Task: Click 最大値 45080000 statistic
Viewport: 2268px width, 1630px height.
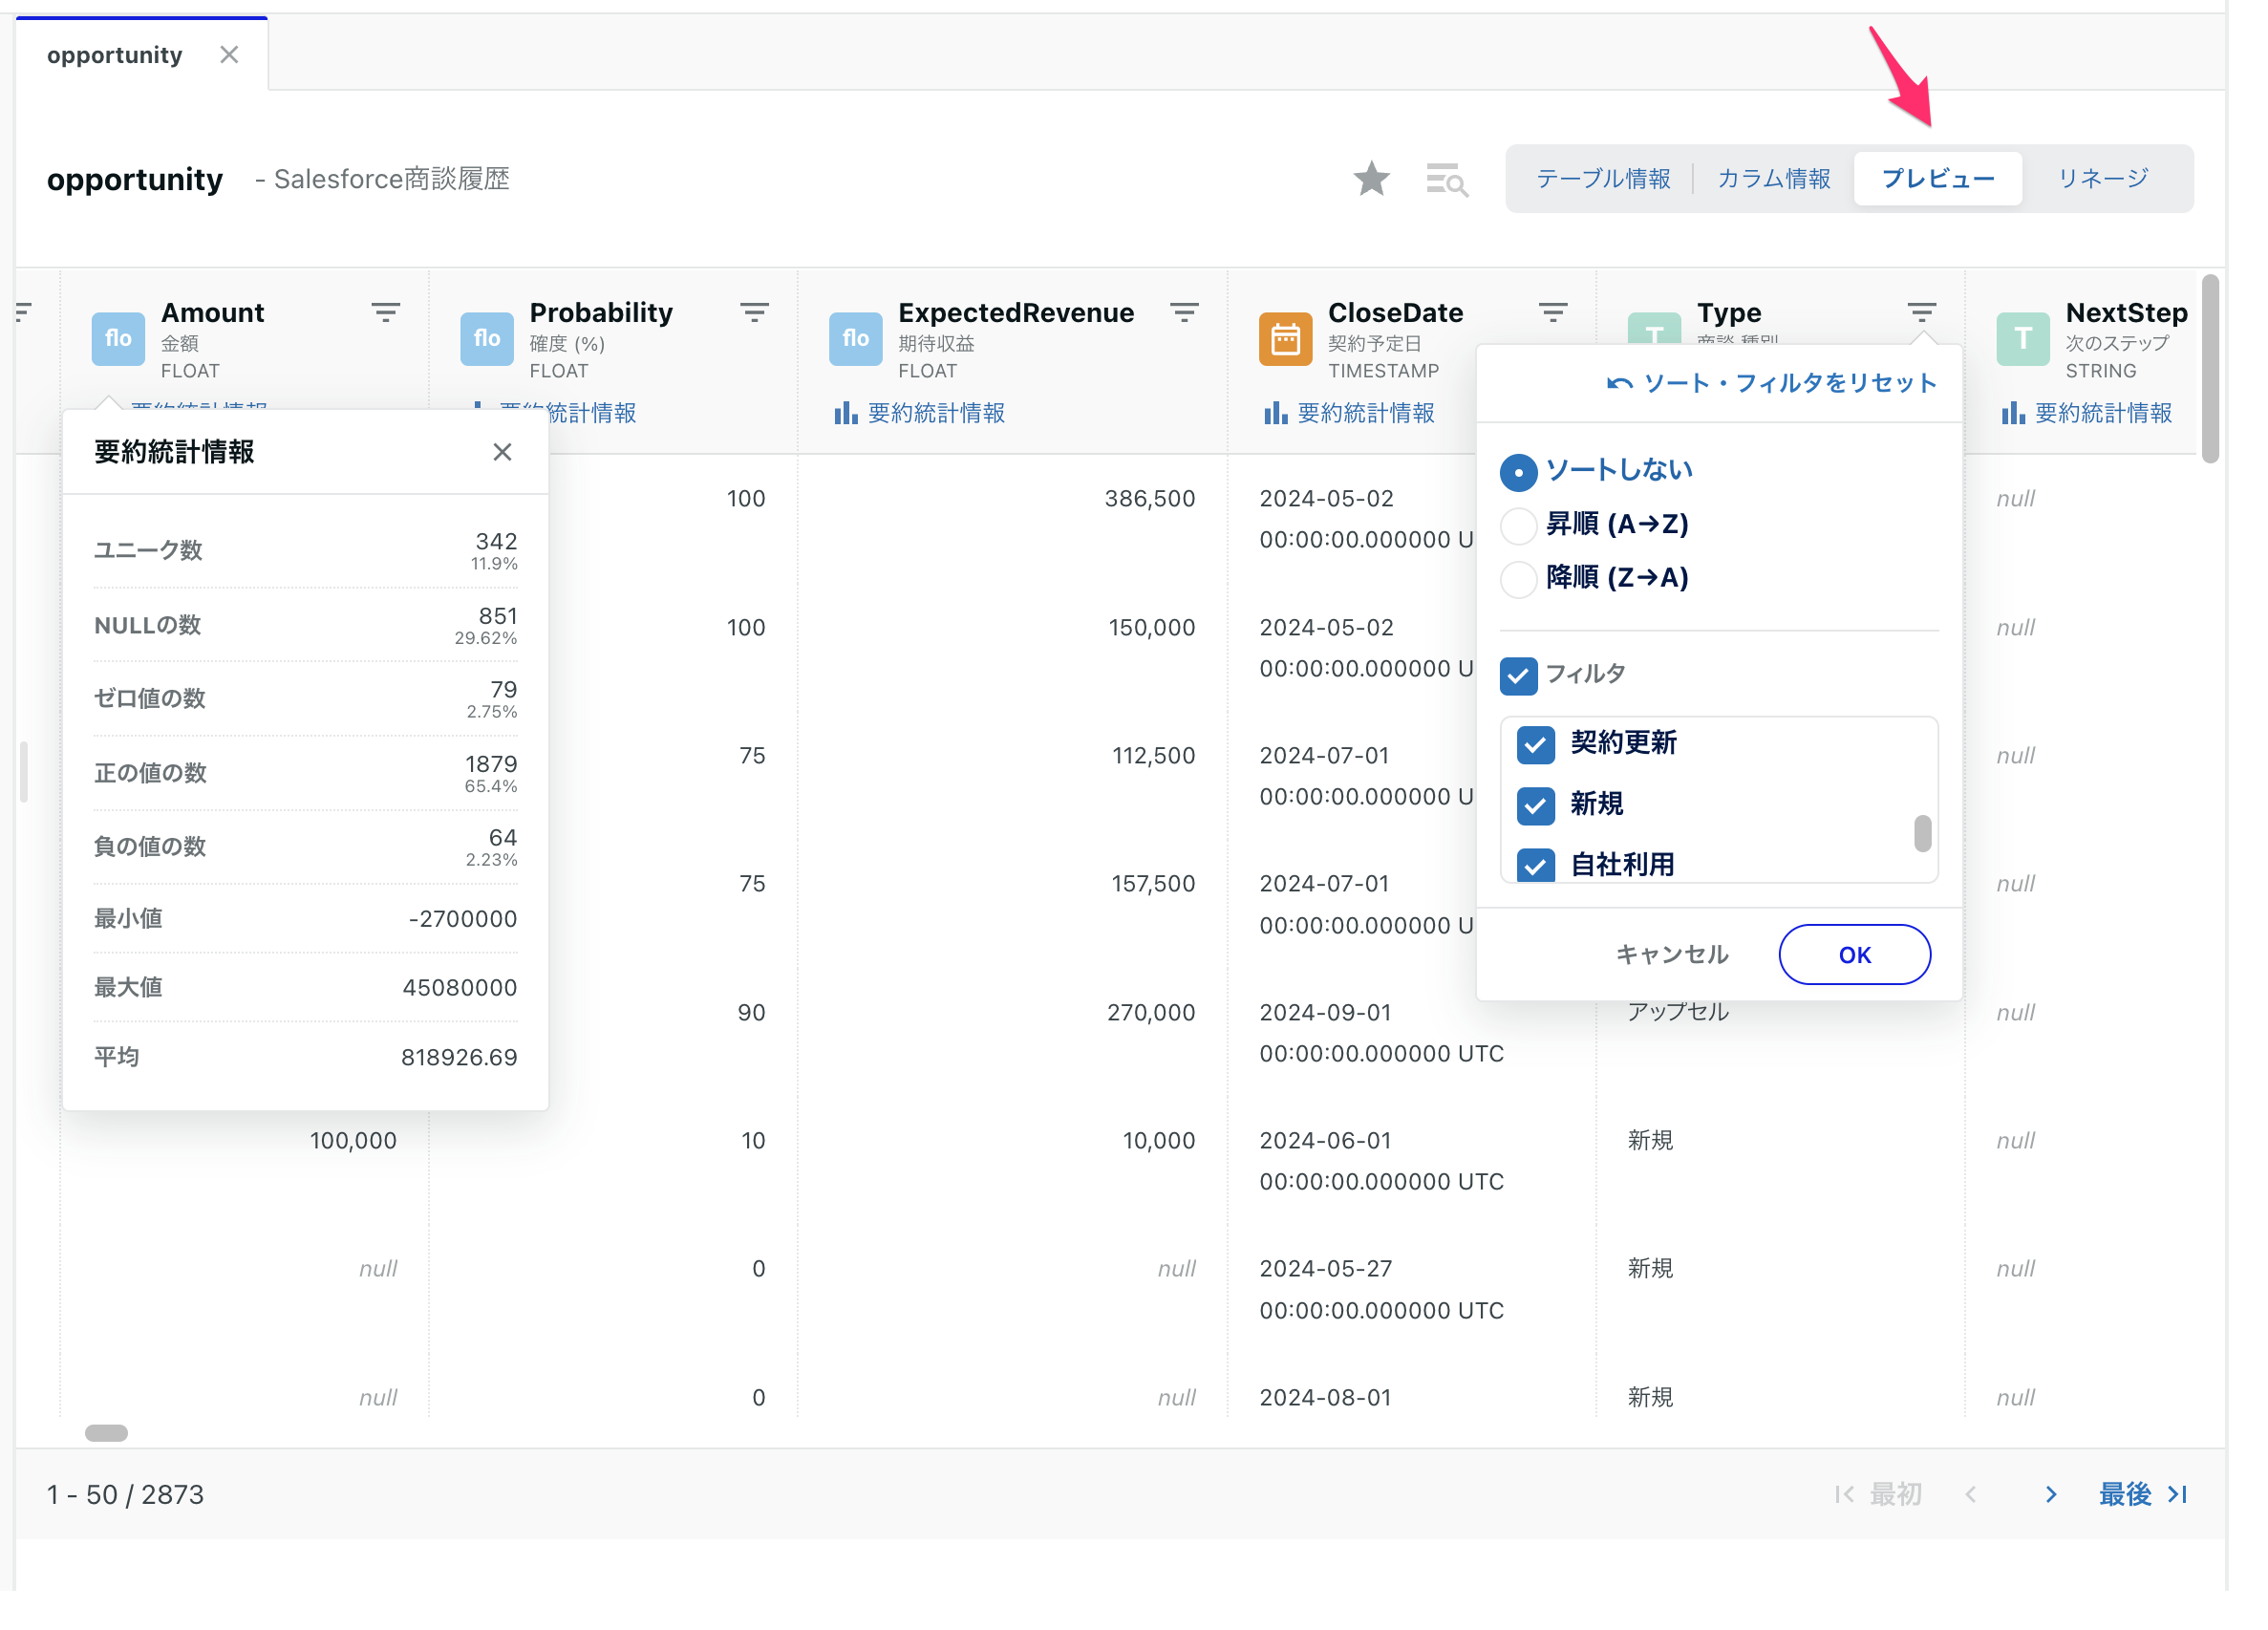Action: pyautogui.click(x=305, y=987)
